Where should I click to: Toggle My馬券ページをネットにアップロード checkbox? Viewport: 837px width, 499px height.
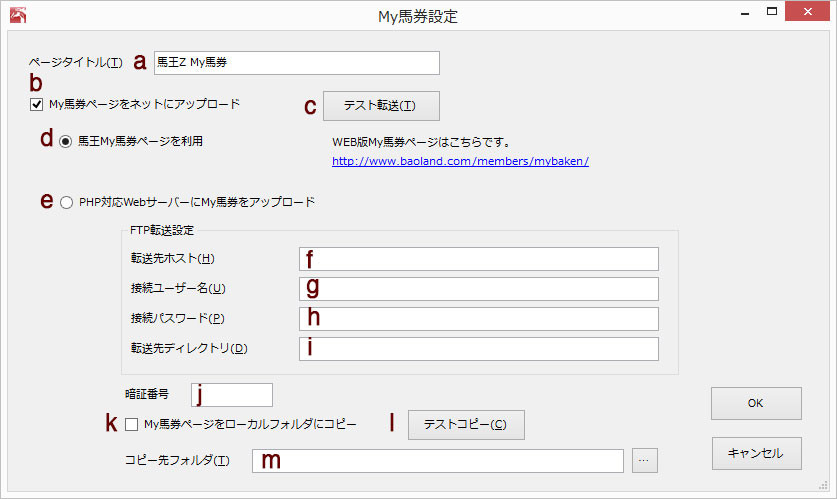36,105
